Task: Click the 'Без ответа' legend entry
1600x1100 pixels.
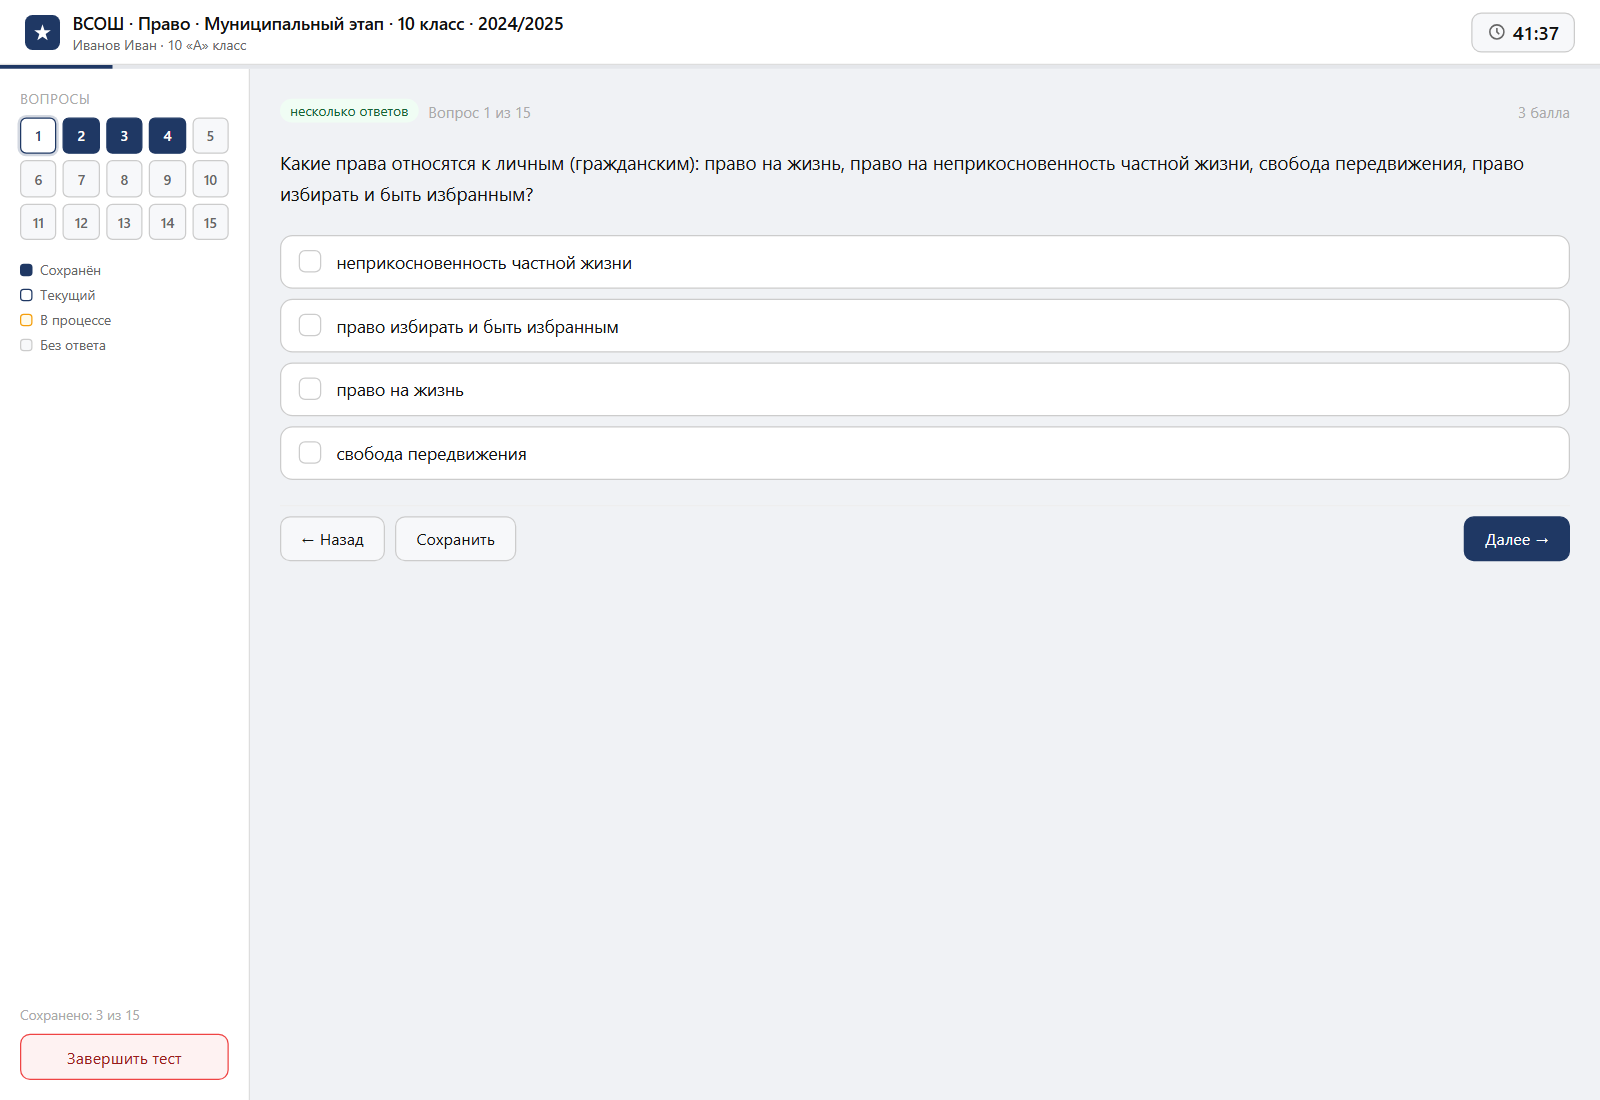Action: pos(63,345)
